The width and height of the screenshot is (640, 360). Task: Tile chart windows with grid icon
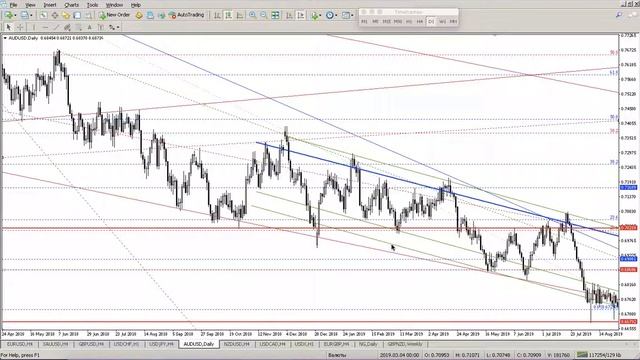point(276,15)
